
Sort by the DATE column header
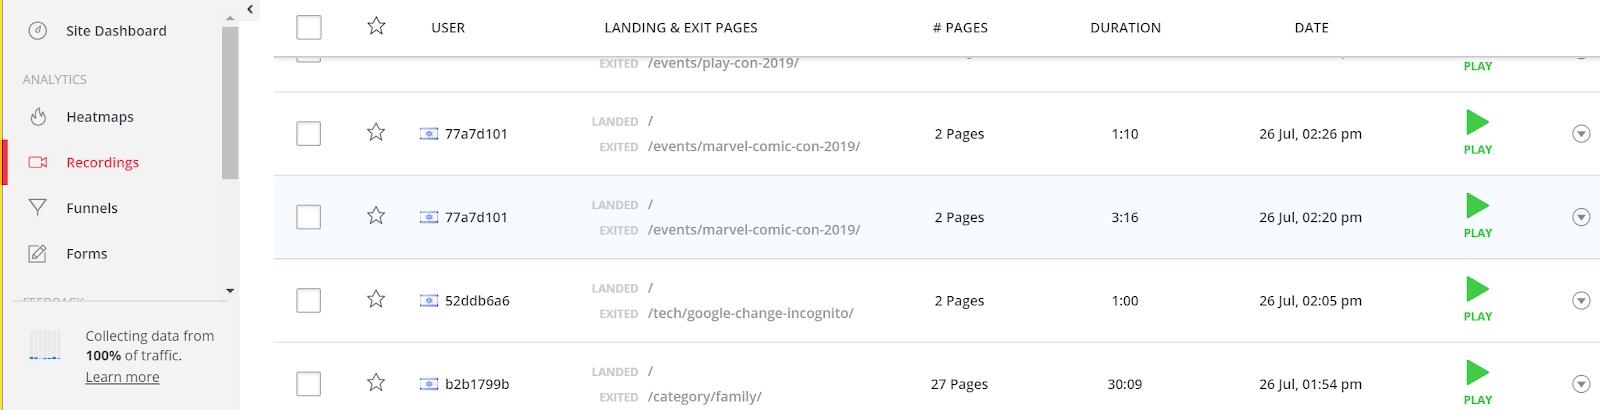click(1311, 28)
